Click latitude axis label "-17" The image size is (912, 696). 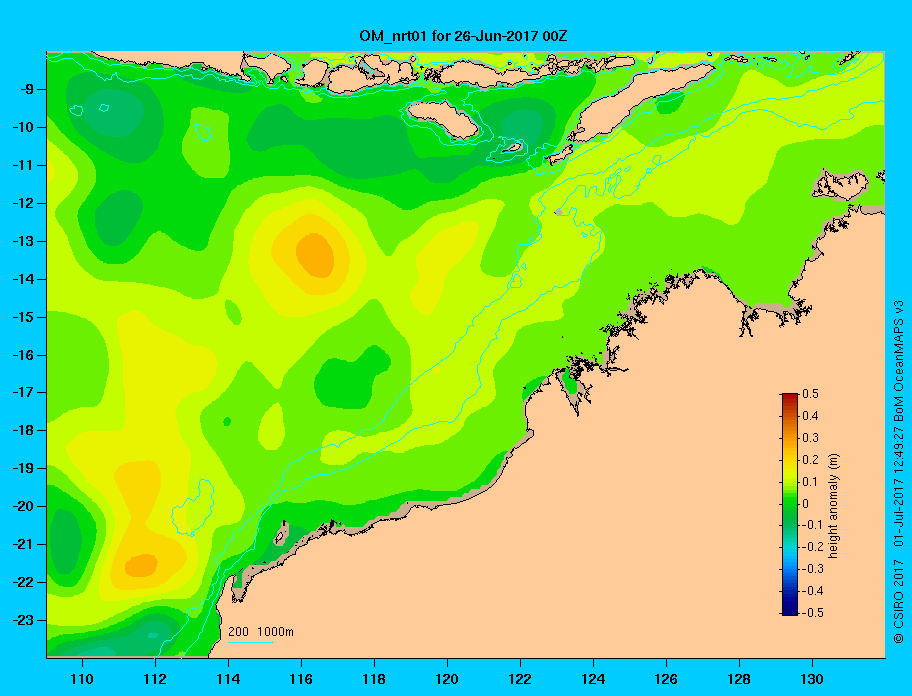(x=26, y=392)
